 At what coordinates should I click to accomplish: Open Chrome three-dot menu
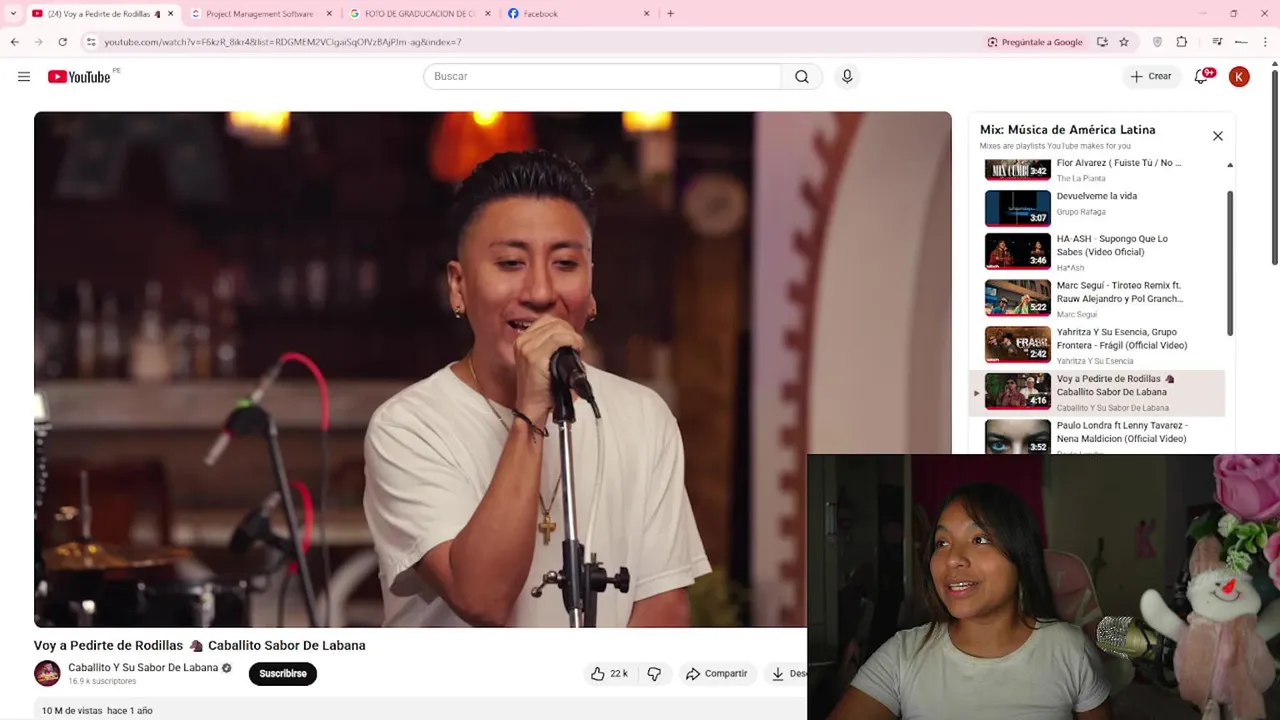[x=1266, y=42]
